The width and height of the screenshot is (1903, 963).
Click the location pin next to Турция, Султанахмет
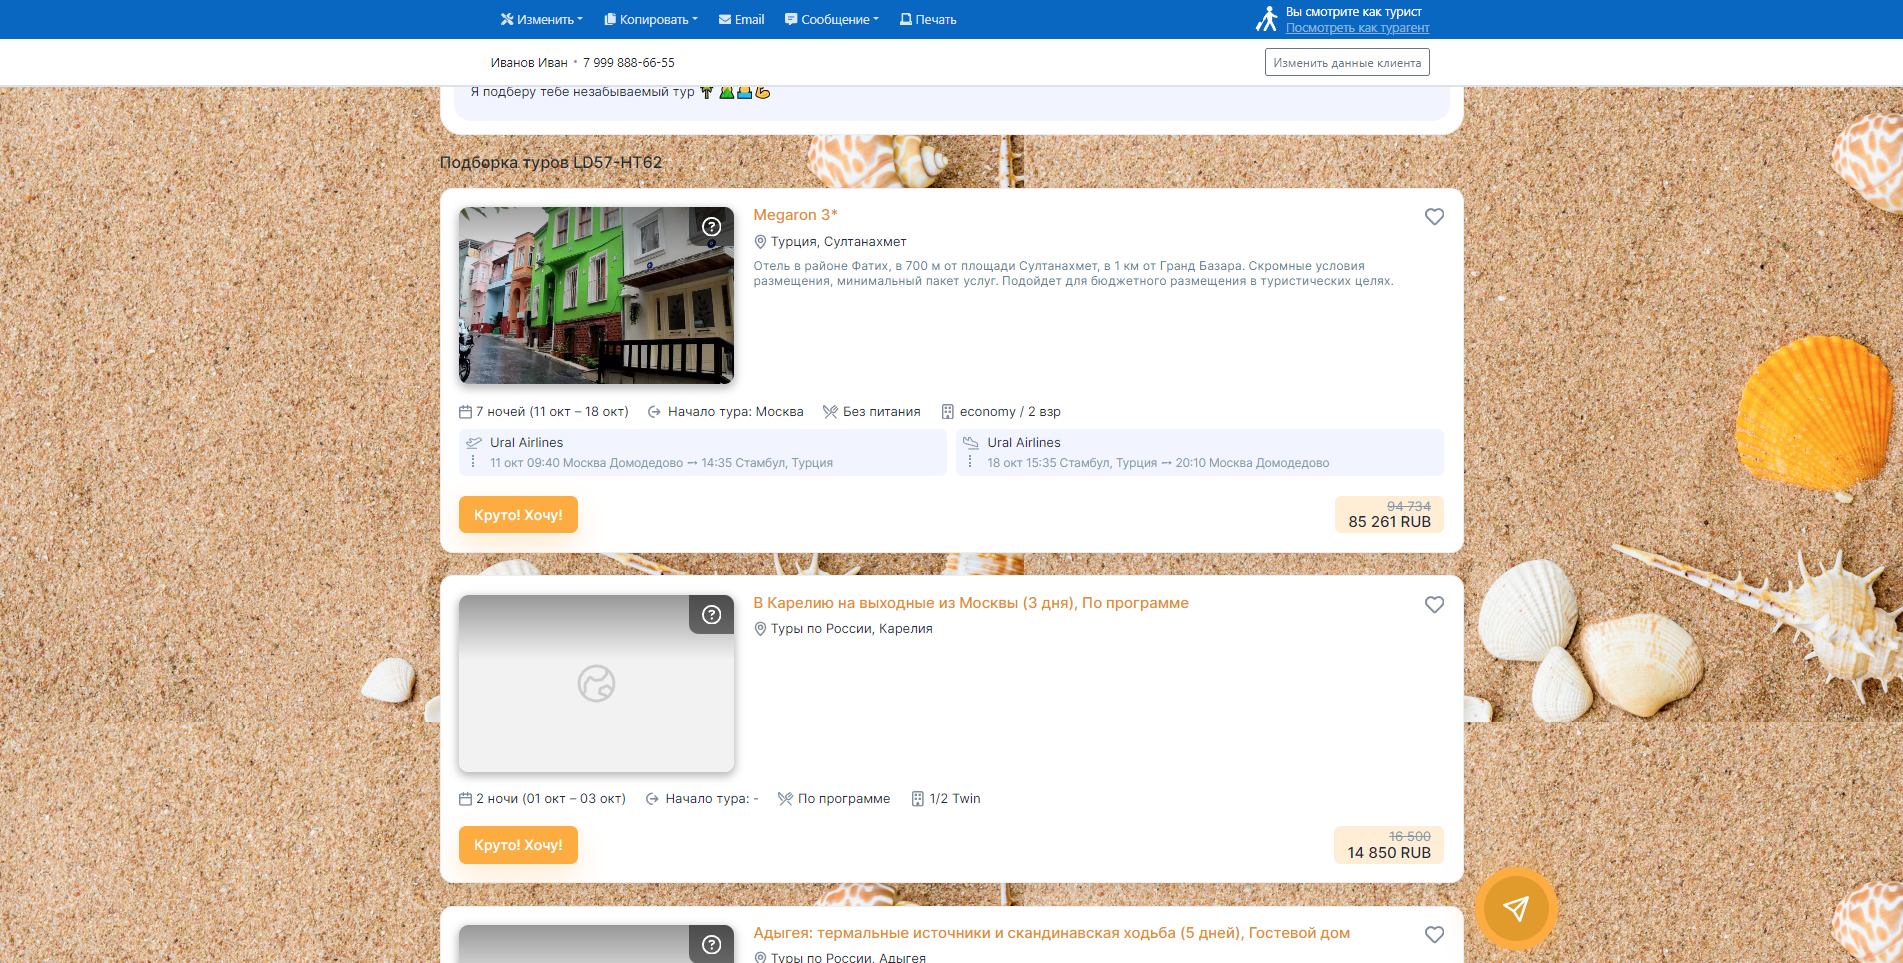(x=760, y=242)
